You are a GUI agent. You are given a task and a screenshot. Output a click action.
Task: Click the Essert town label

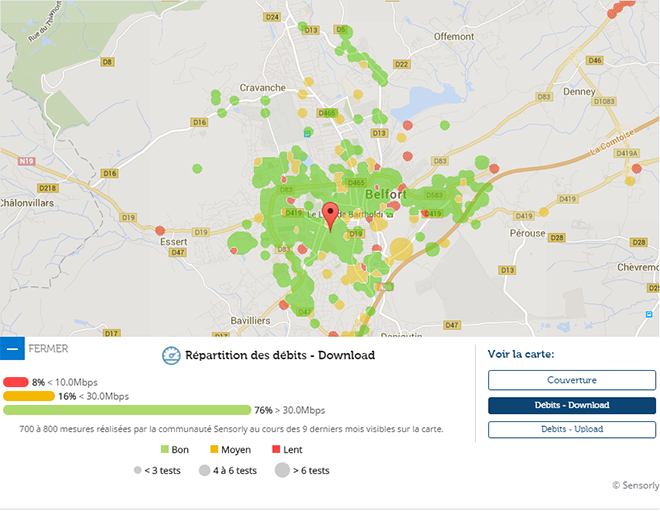pos(173,242)
